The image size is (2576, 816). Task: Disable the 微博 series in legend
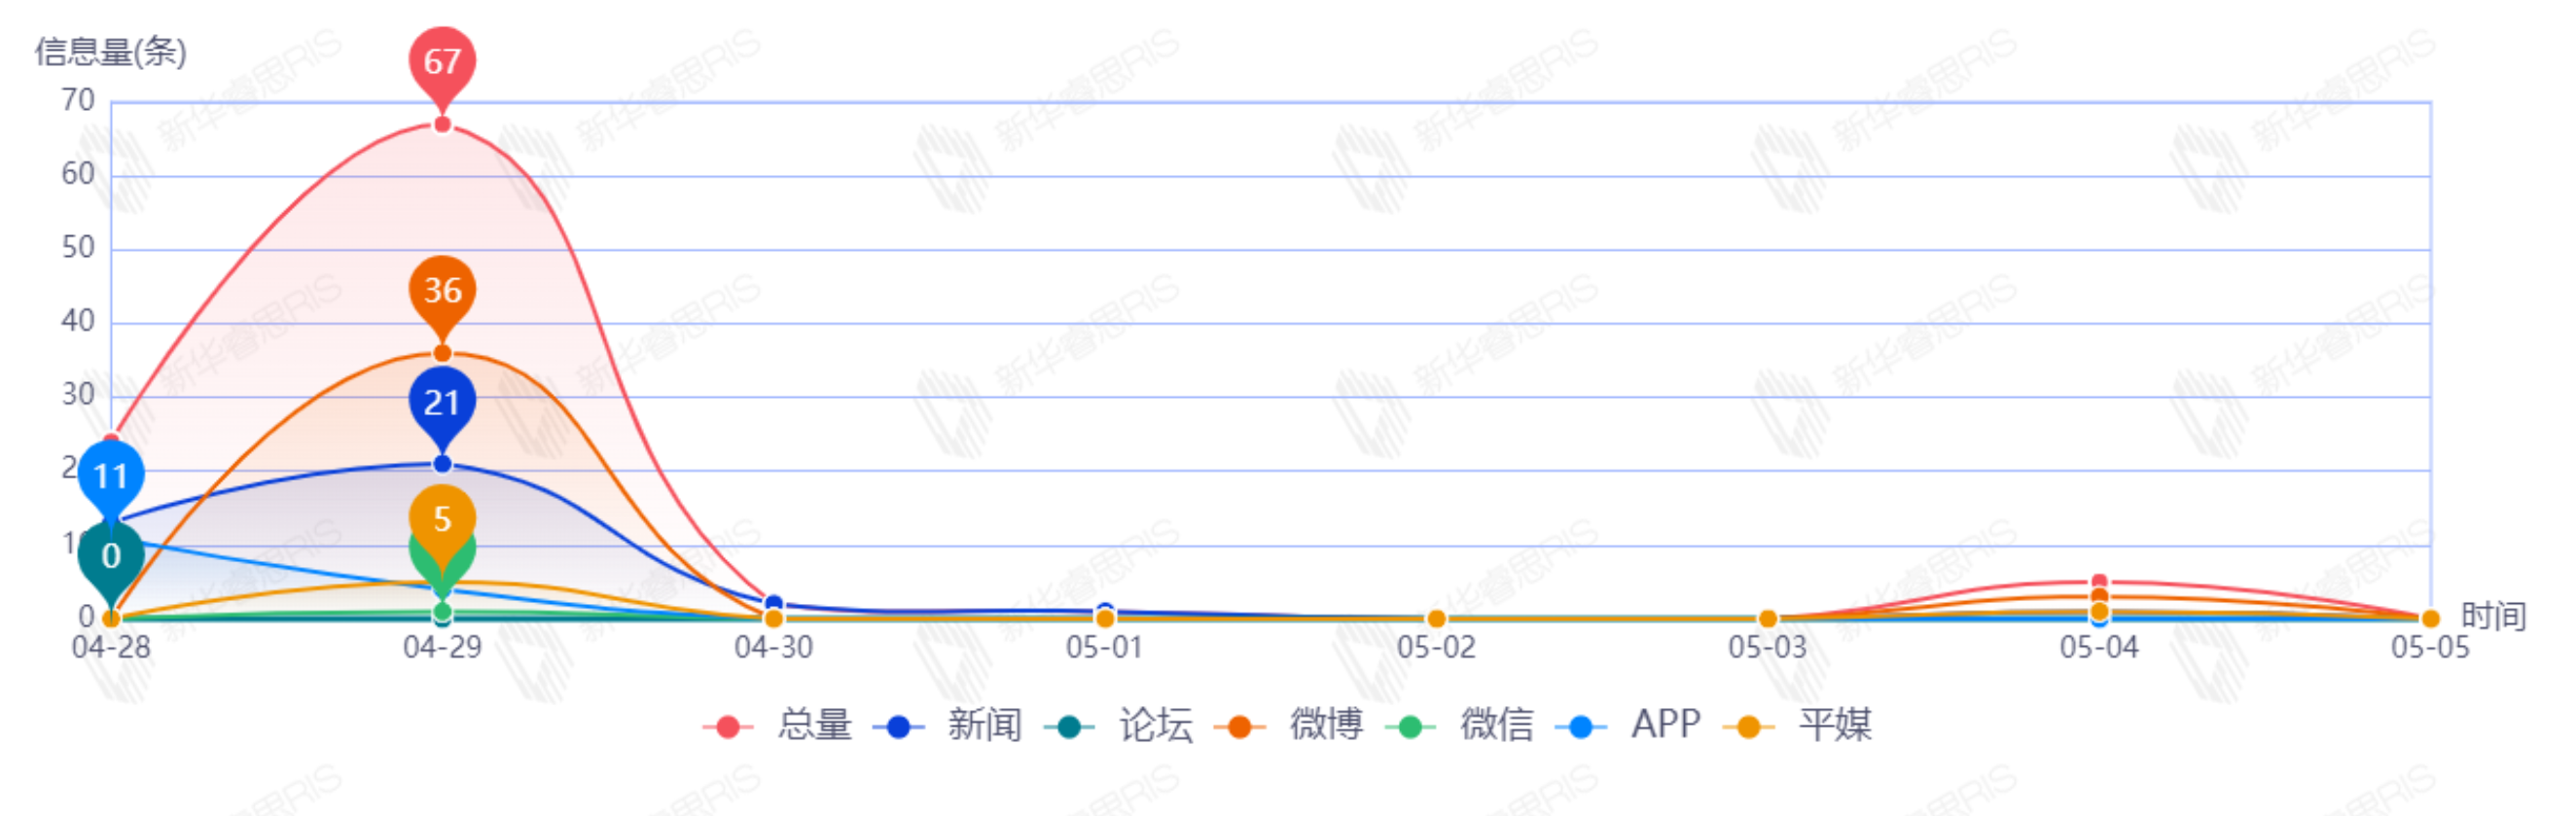(1290, 725)
